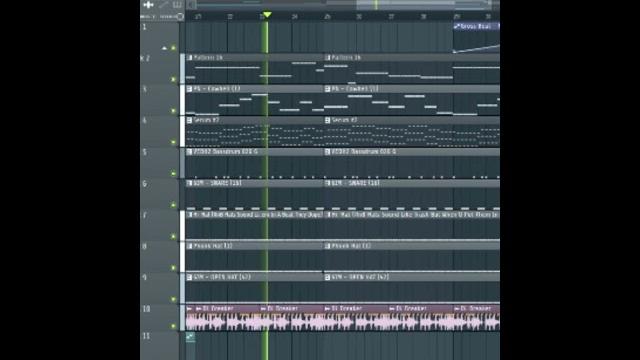
Task: Select second Pattern 26 clip title
Action: click(x=346, y=58)
